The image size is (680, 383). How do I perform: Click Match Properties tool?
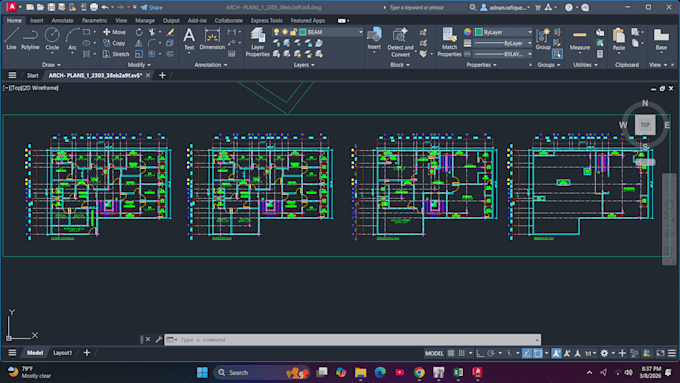tap(449, 42)
